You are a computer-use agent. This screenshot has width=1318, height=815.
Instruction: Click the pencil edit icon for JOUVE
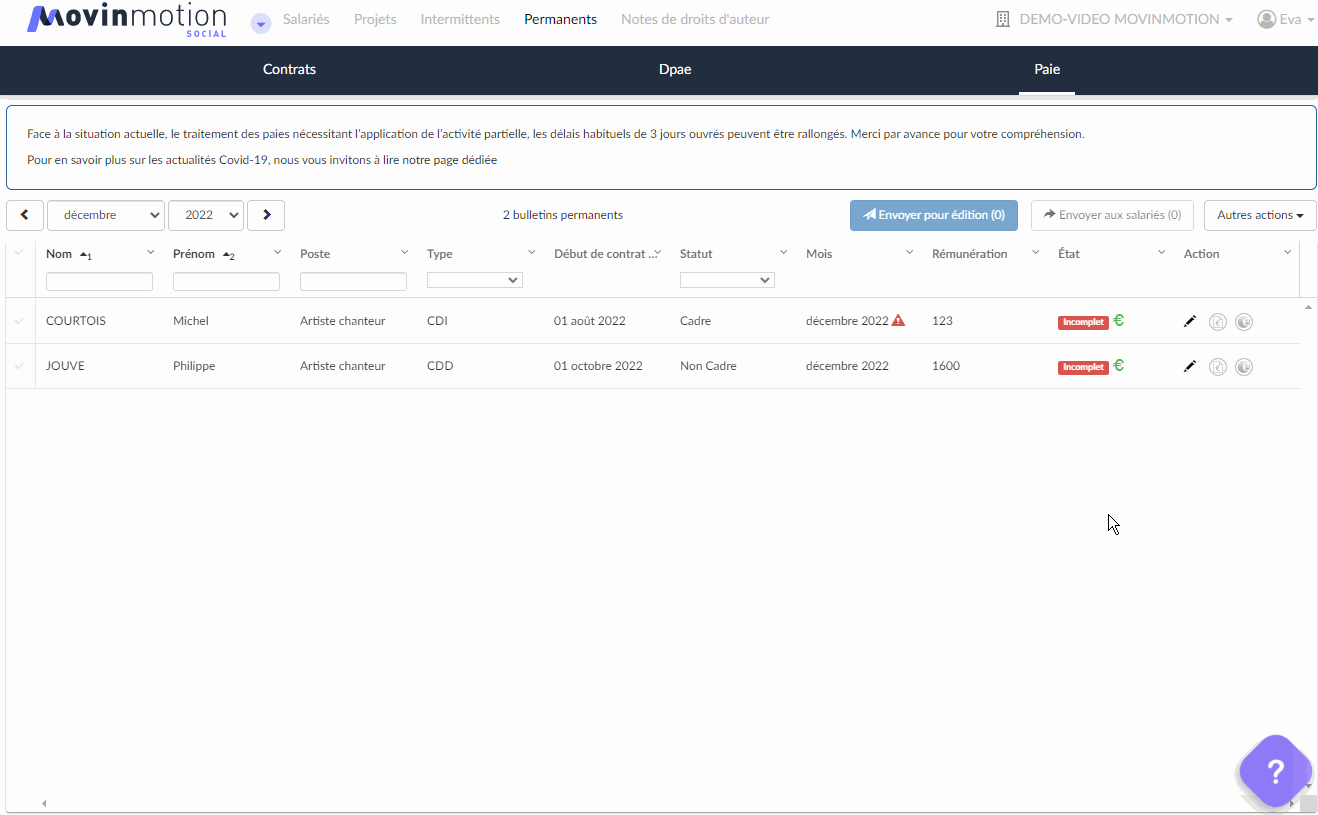pos(1190,366)
